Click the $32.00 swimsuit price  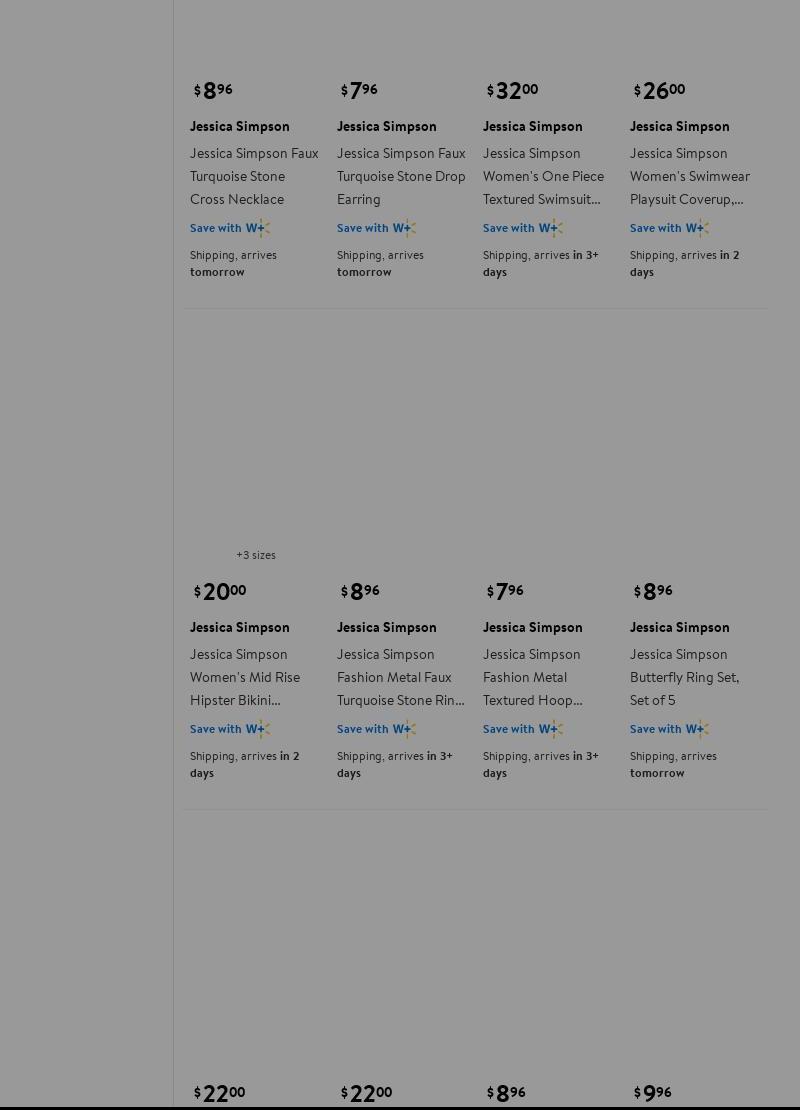pyautogui.click(x=513, y=91)
